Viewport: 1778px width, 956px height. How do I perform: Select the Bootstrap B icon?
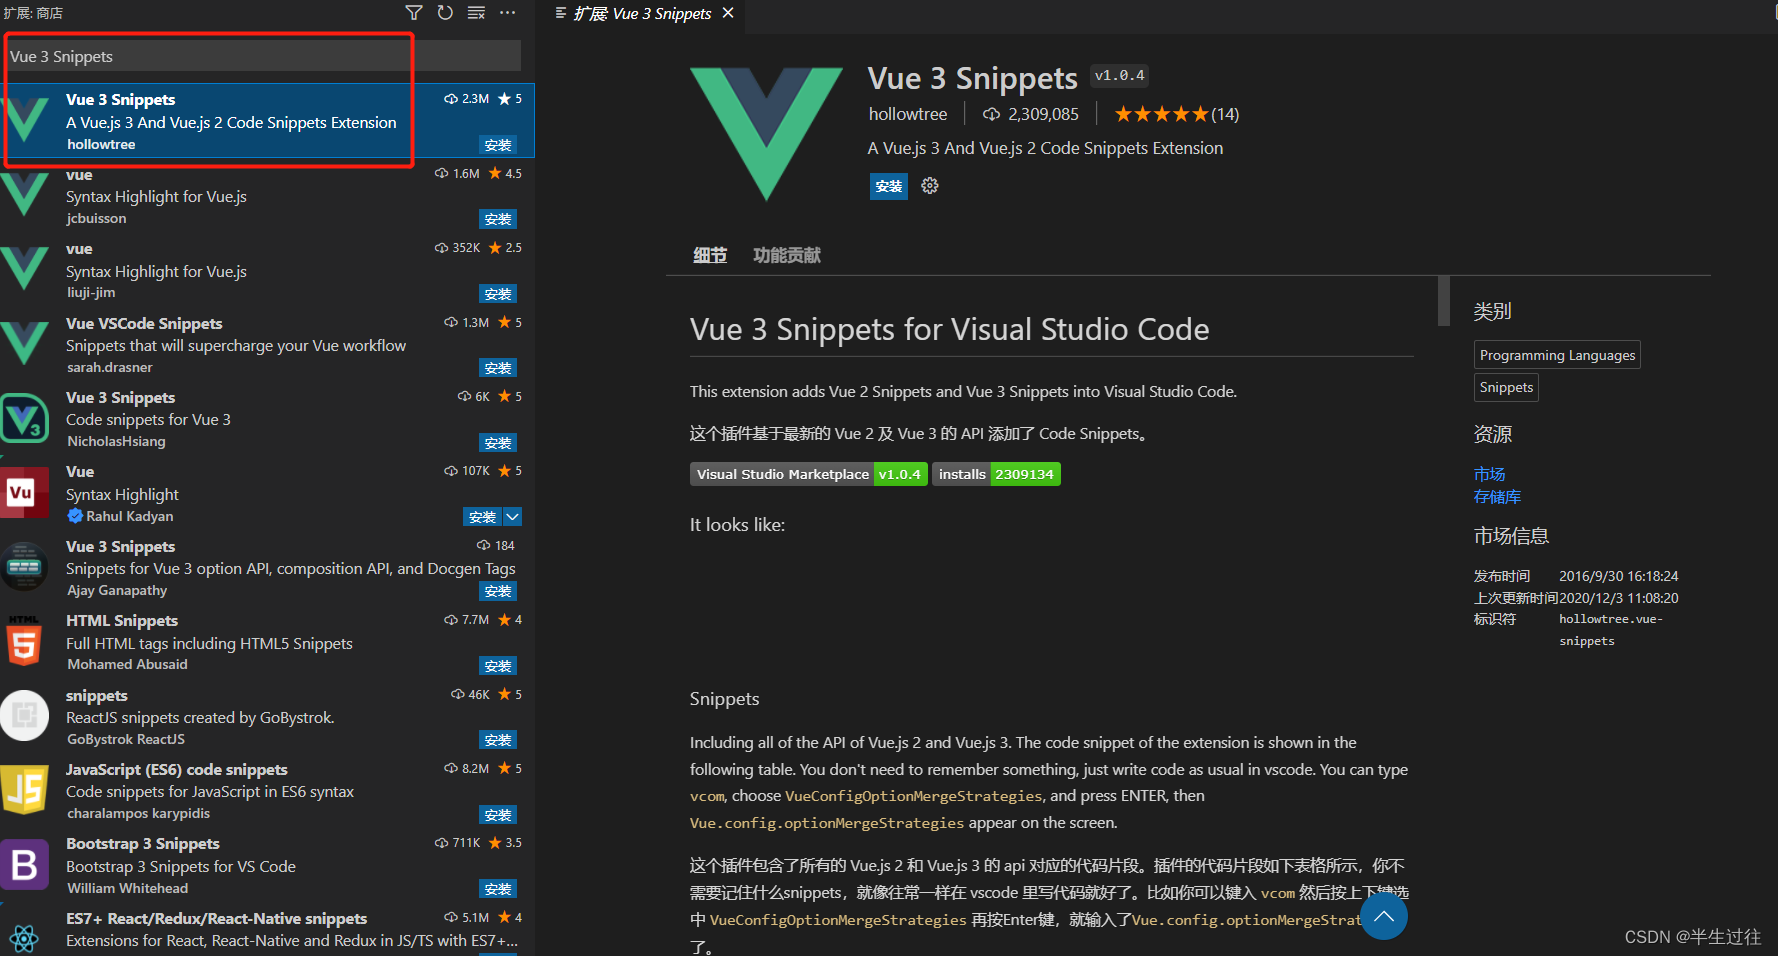[x=24, y=864]
